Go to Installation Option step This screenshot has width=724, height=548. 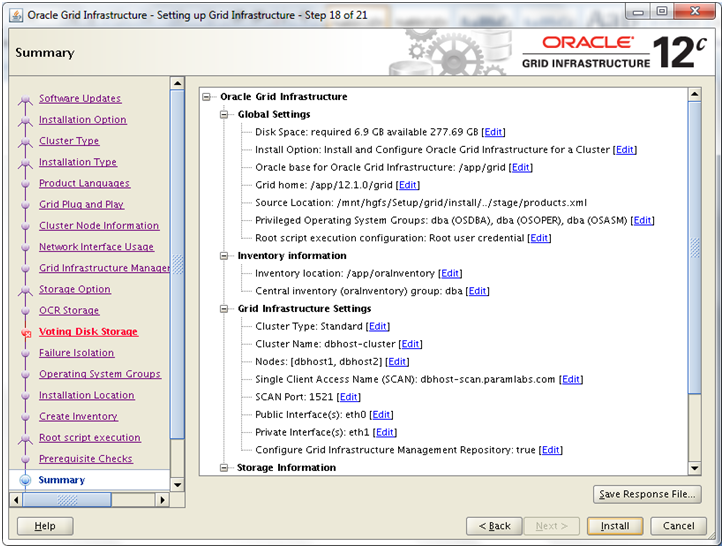pos(83,120)
